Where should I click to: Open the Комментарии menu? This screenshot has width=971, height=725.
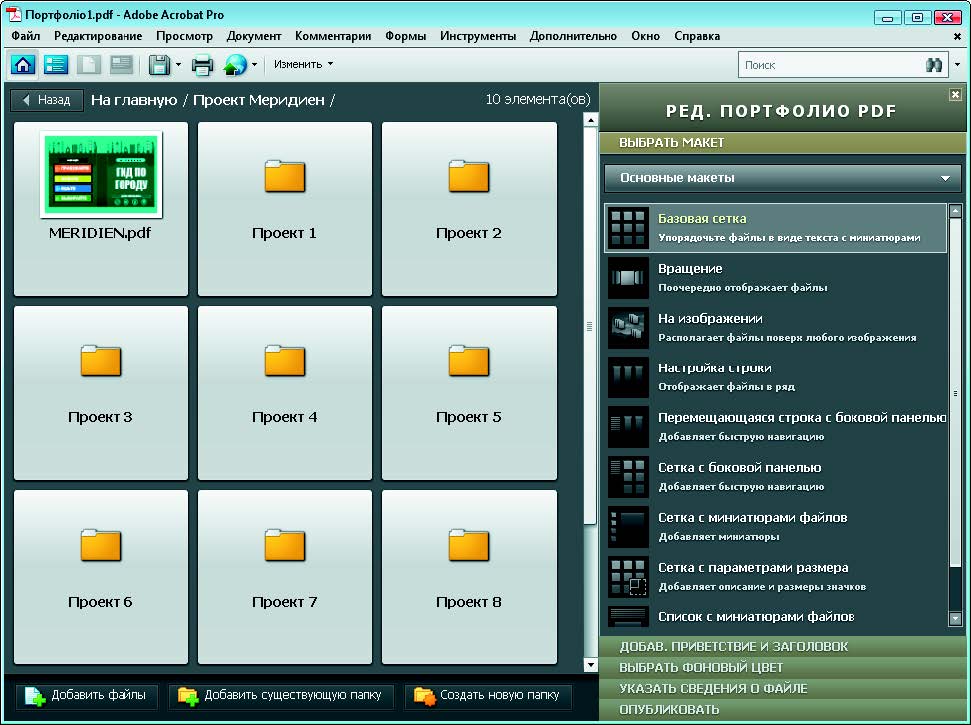tap(333, 36)
